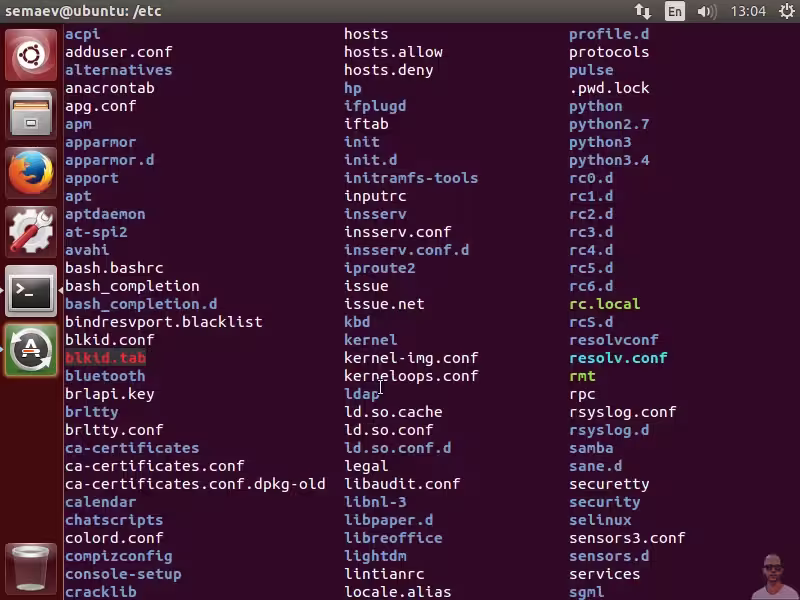Viewport: 800px width, 600px height.
Task: Open the Files manager from launcher
Action: [31, 114]
